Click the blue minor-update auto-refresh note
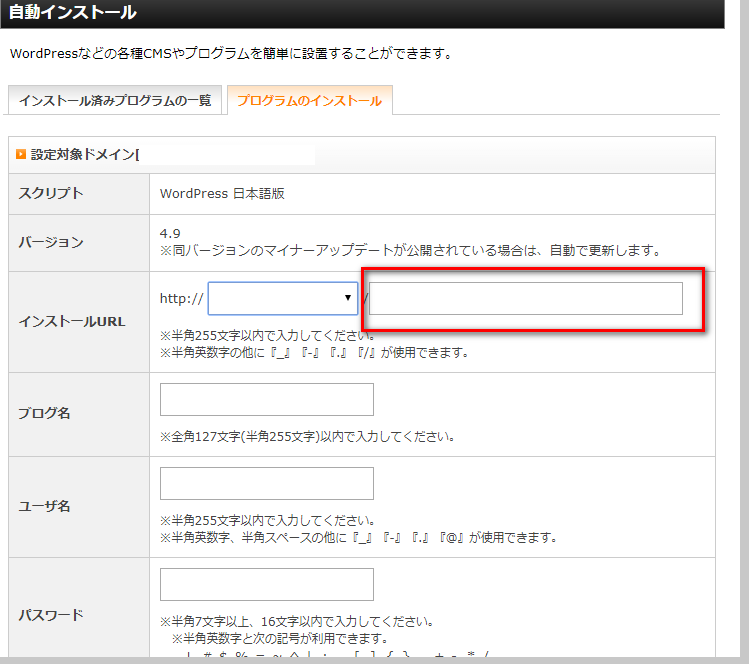Image resolution: width=749 pixels, height=664 pixels. tap(410, 250)
